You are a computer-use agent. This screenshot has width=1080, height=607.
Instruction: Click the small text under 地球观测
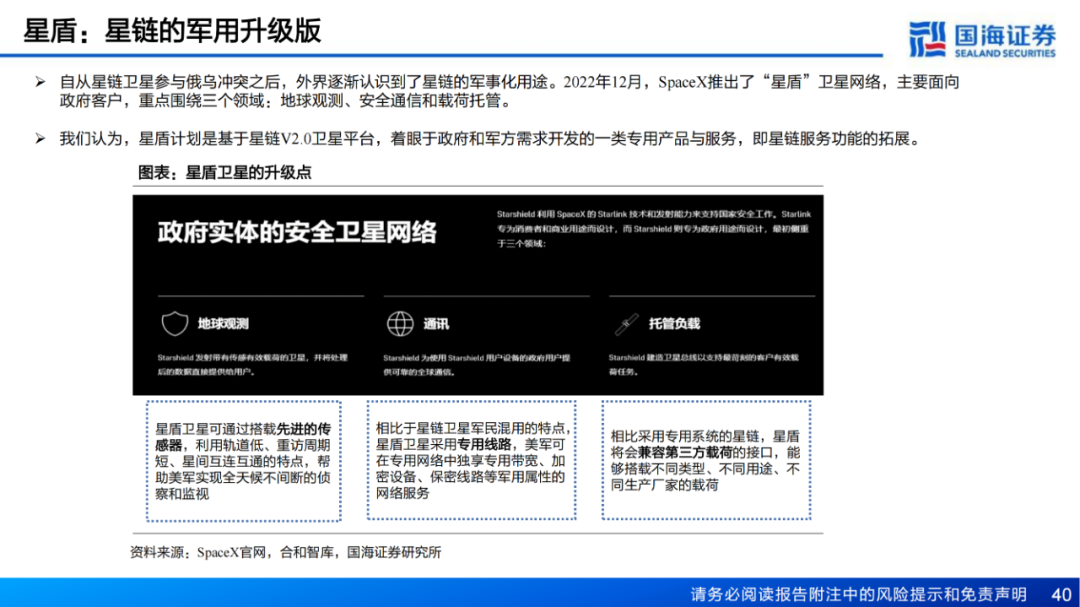coord(252,364)
